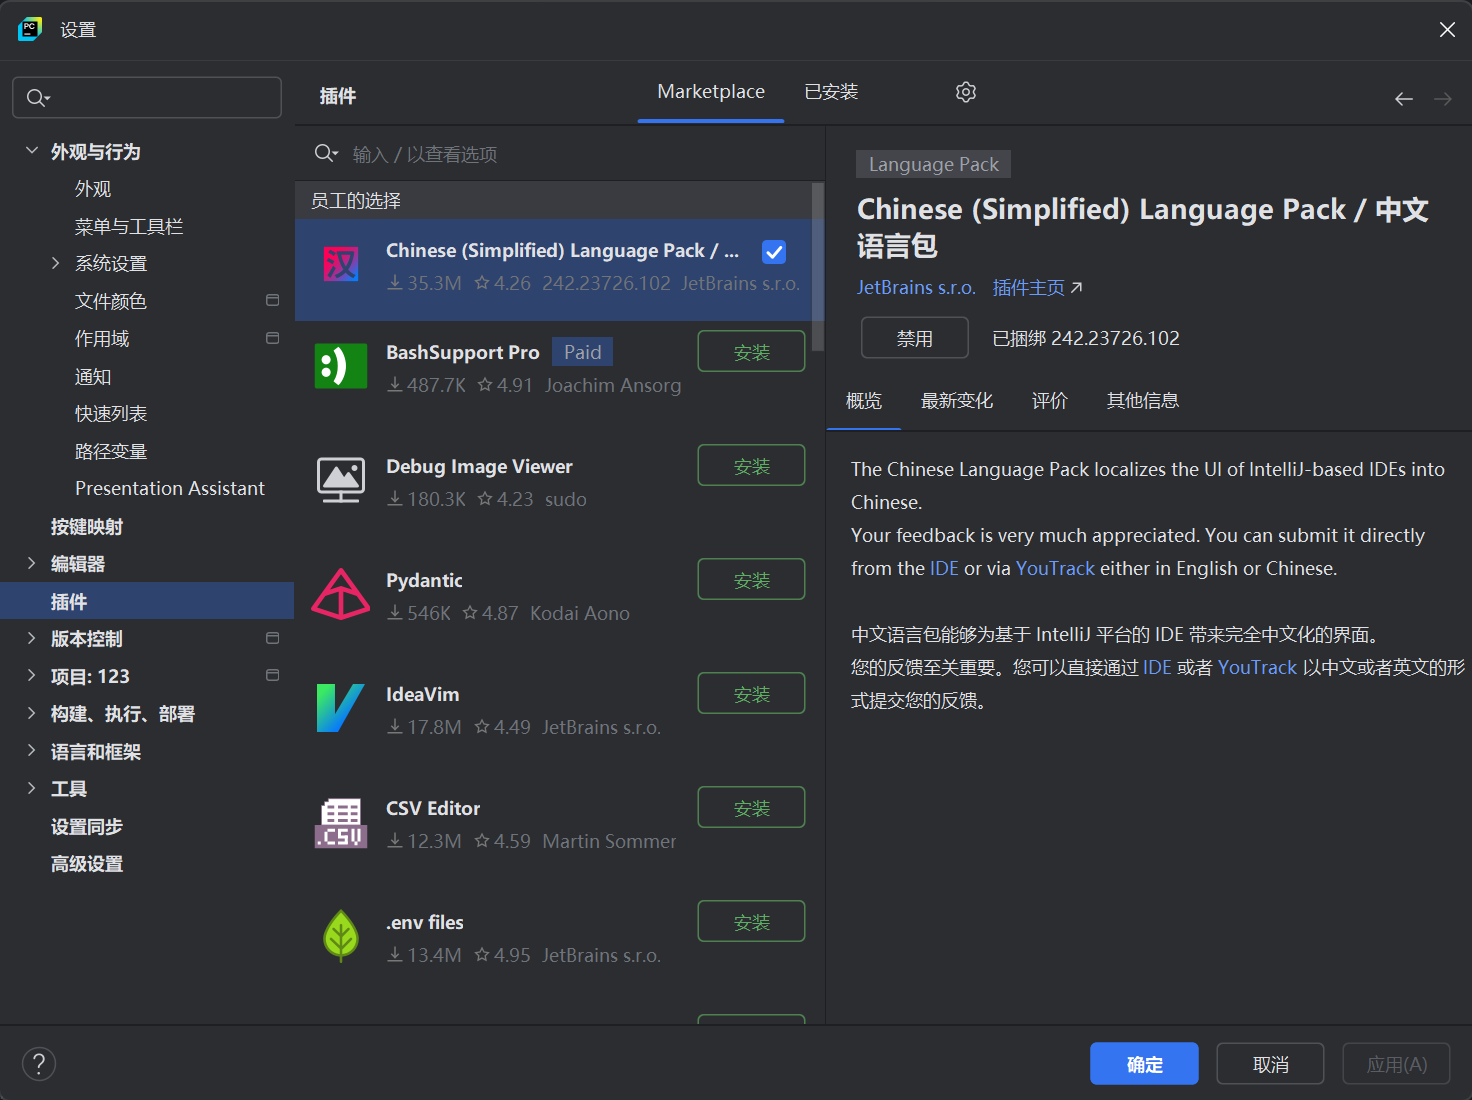Close the settings dialog window

pos(1447,30)
